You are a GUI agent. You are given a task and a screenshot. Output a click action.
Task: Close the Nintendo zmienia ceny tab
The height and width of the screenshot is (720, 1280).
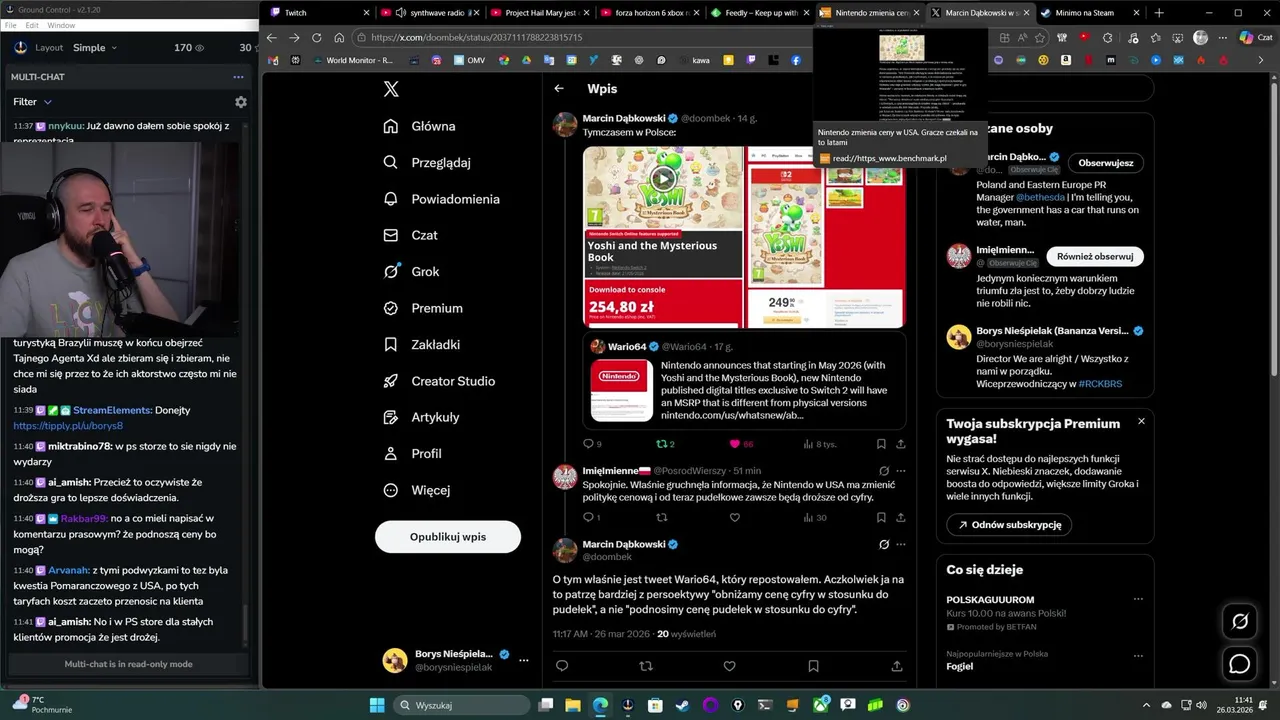point(916,13)
